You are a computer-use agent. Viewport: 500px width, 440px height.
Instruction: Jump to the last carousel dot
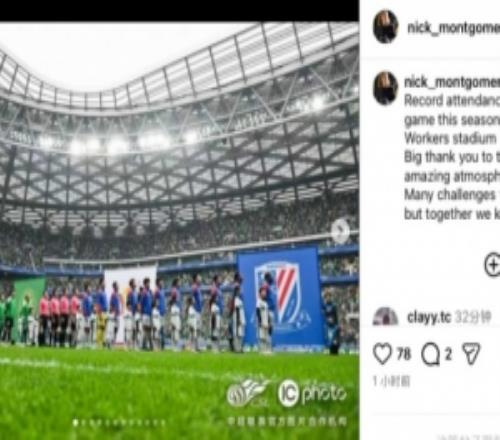click(x=164, y=423)
